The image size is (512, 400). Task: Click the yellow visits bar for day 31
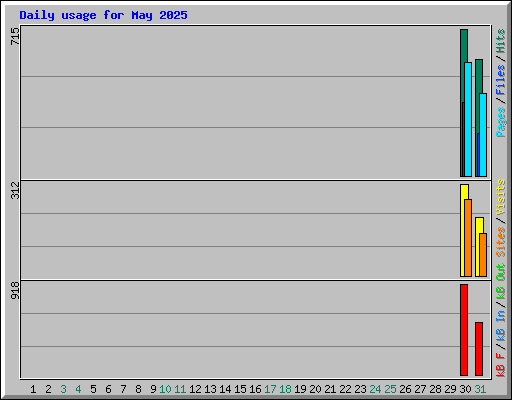click(x=478, y=247)
